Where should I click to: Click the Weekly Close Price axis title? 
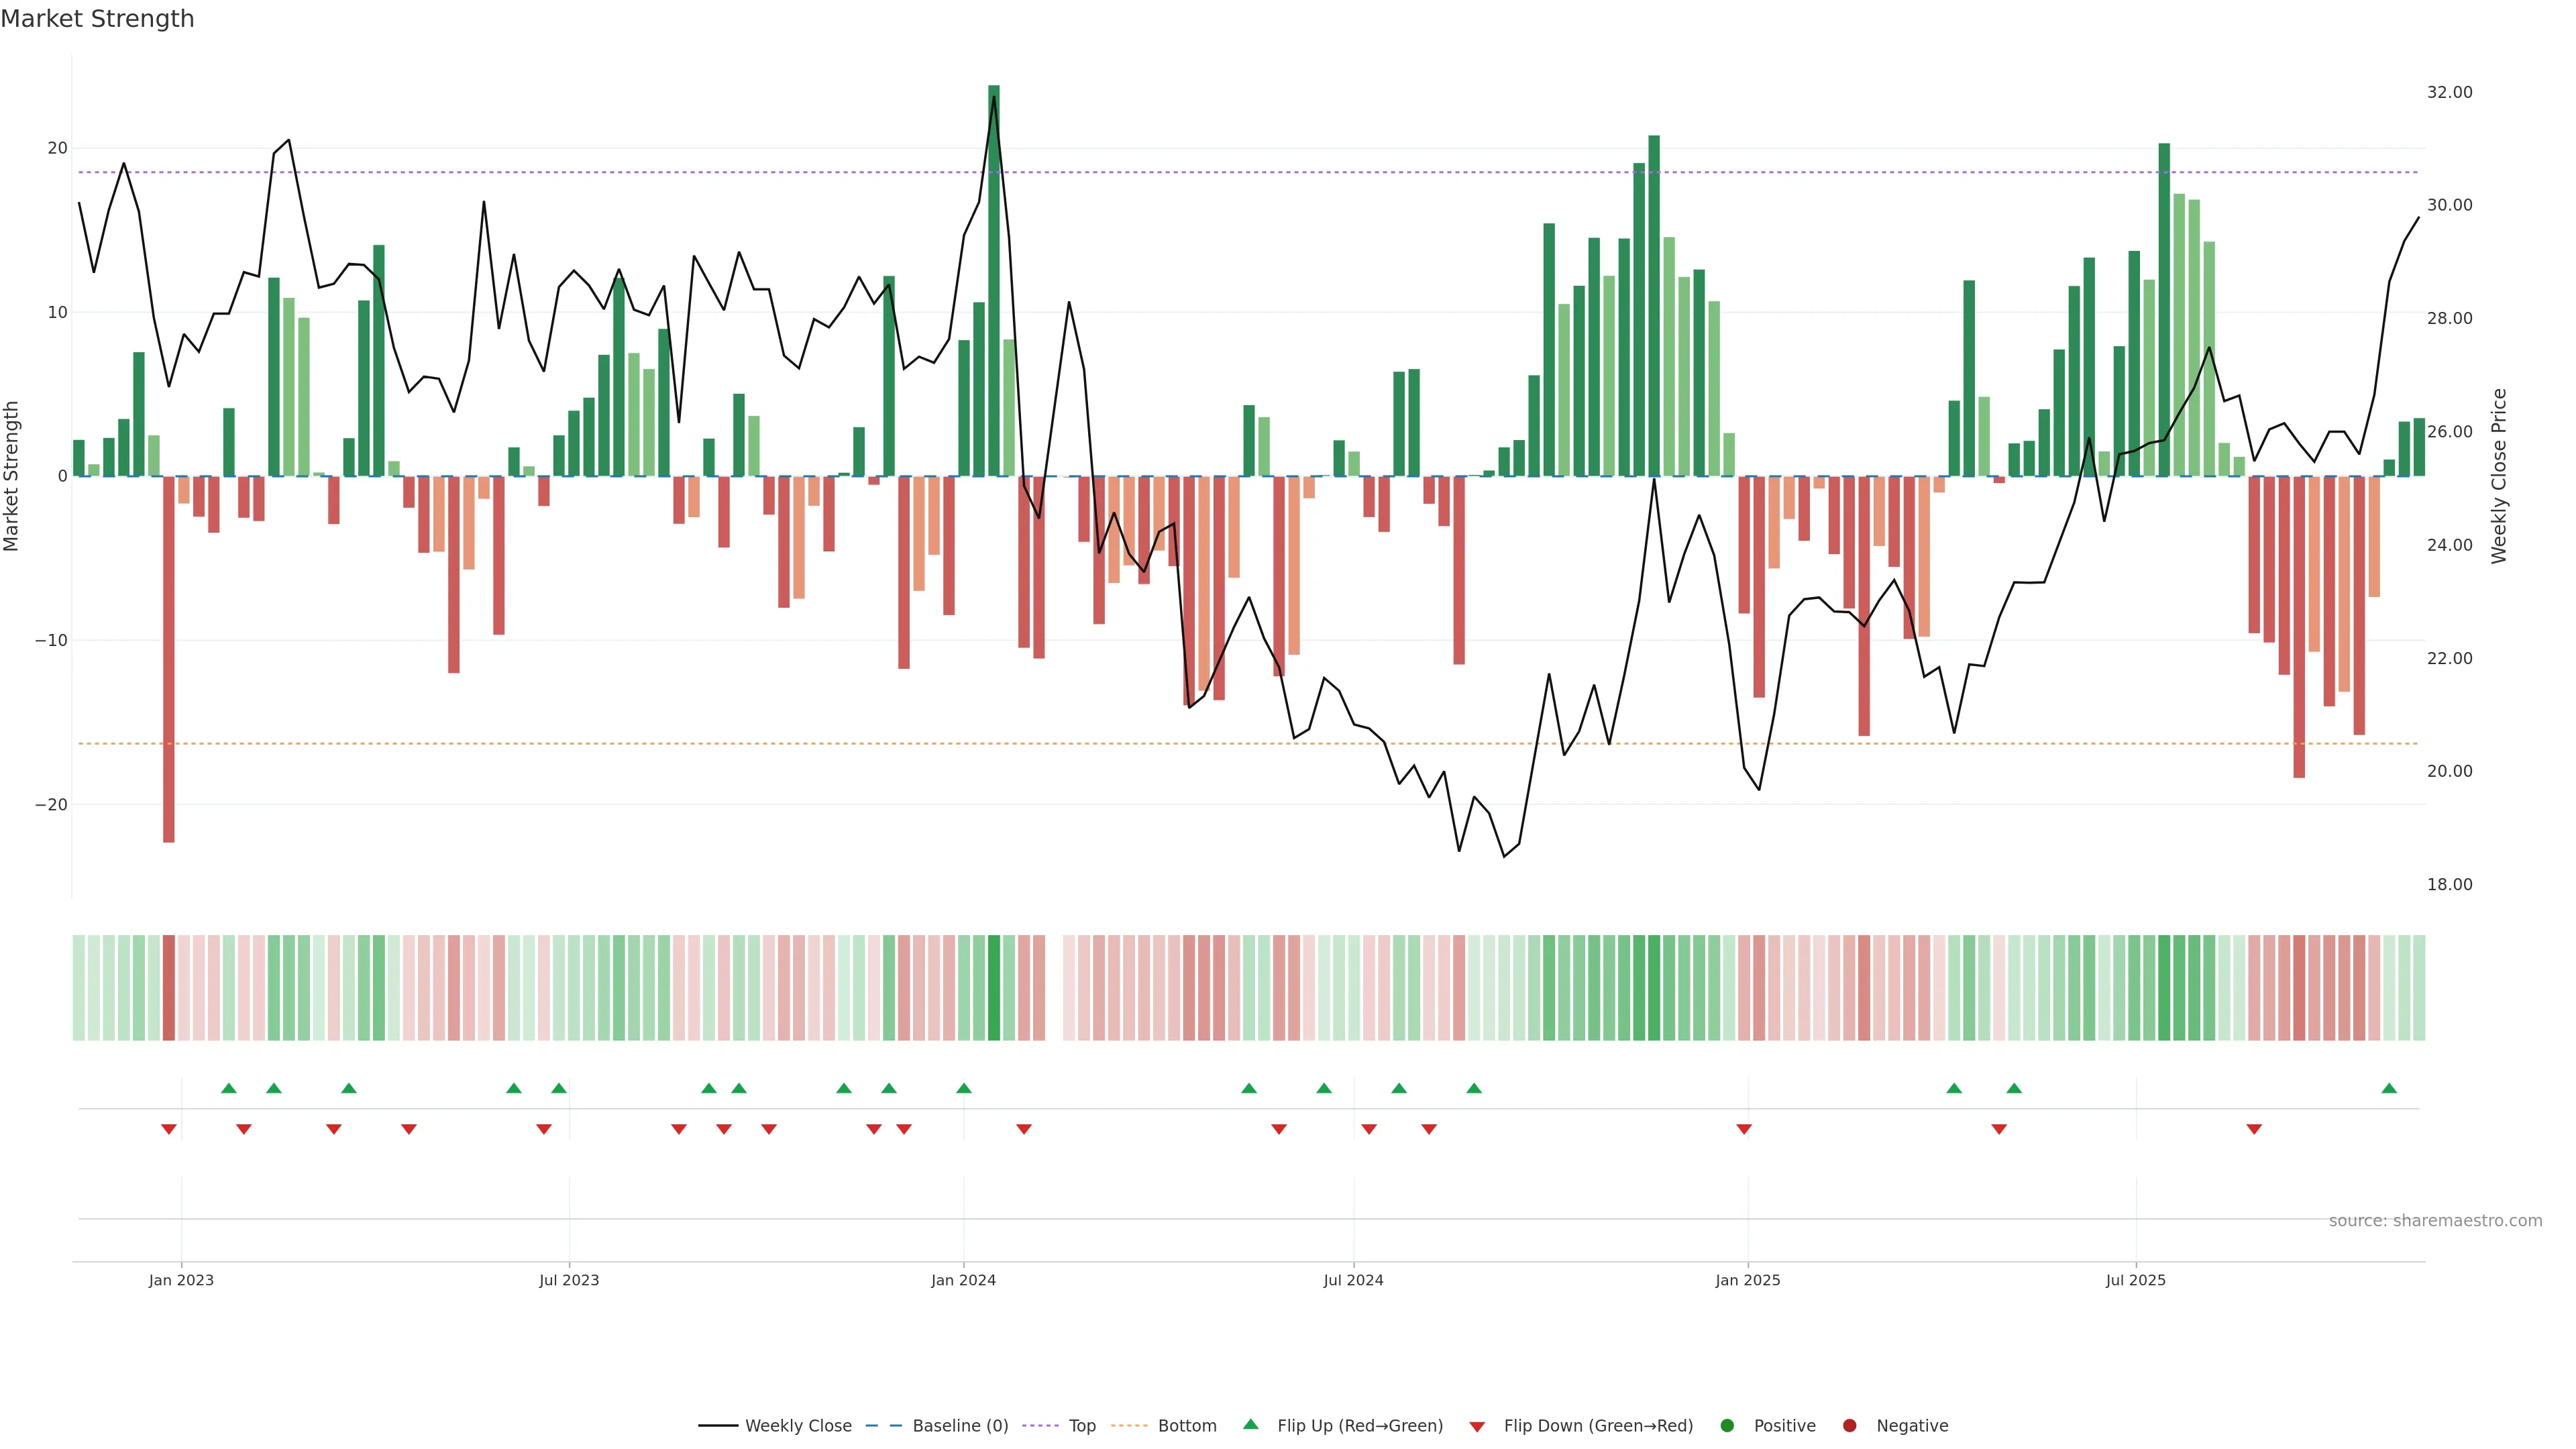tap(2499, 476)
